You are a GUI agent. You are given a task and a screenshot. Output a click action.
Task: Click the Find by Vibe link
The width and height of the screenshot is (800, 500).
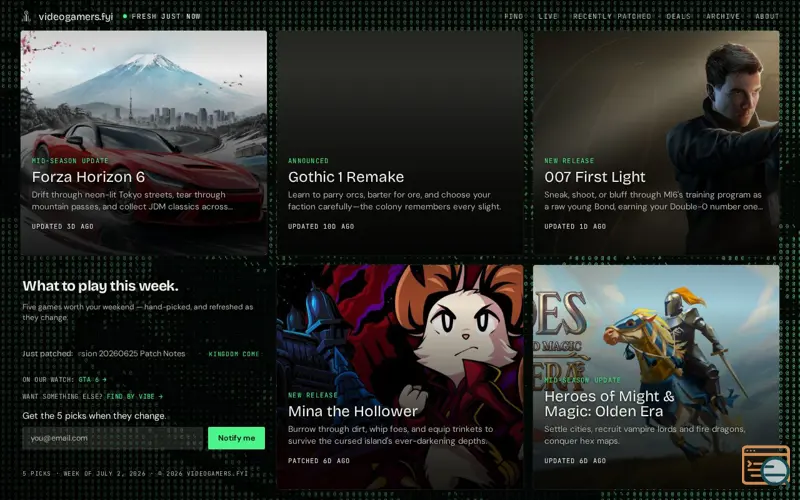point(135,396)
